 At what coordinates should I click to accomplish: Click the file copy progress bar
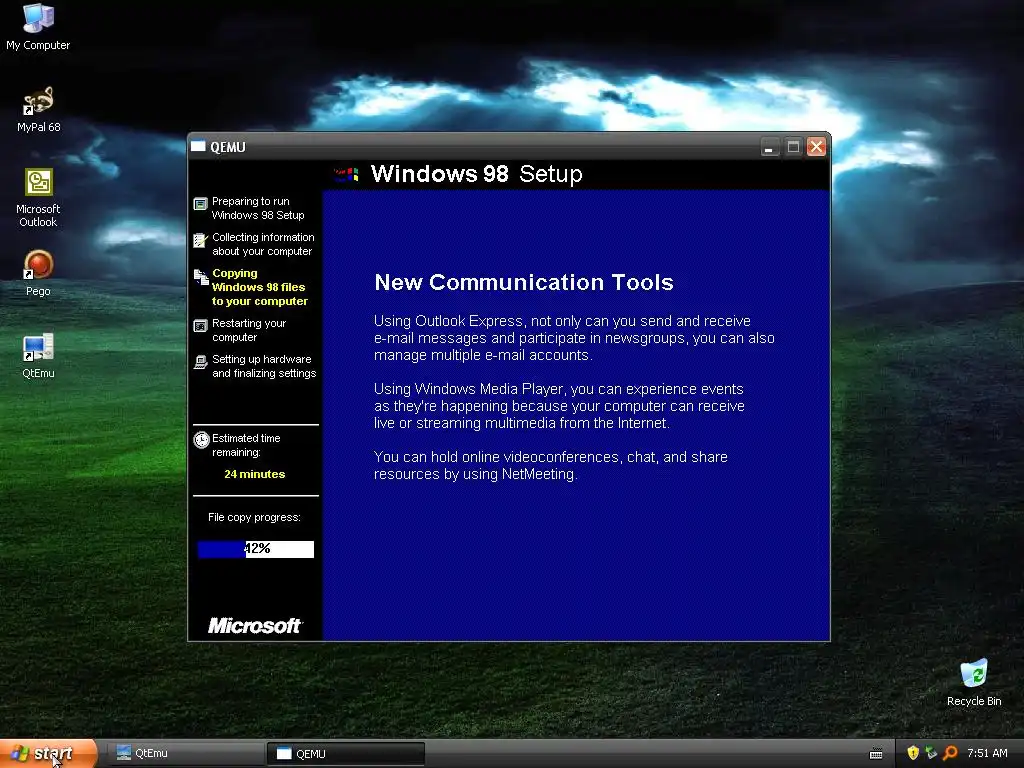[x=255, y=549]
